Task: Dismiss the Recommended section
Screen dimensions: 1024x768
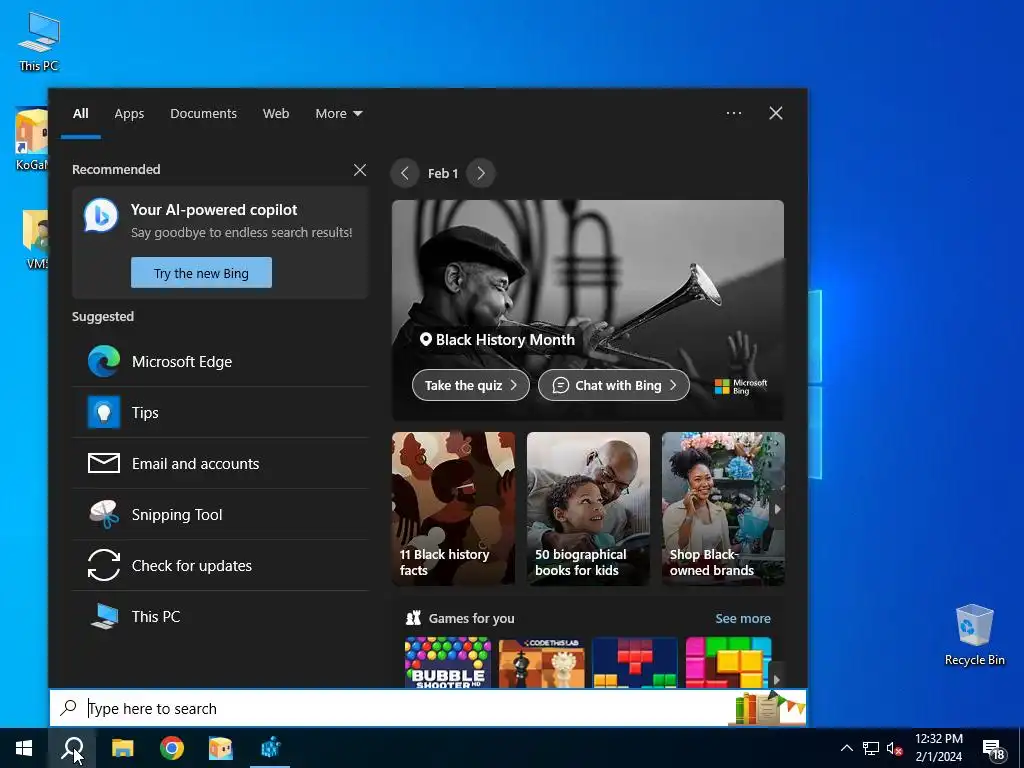Action: click(360, 170)
